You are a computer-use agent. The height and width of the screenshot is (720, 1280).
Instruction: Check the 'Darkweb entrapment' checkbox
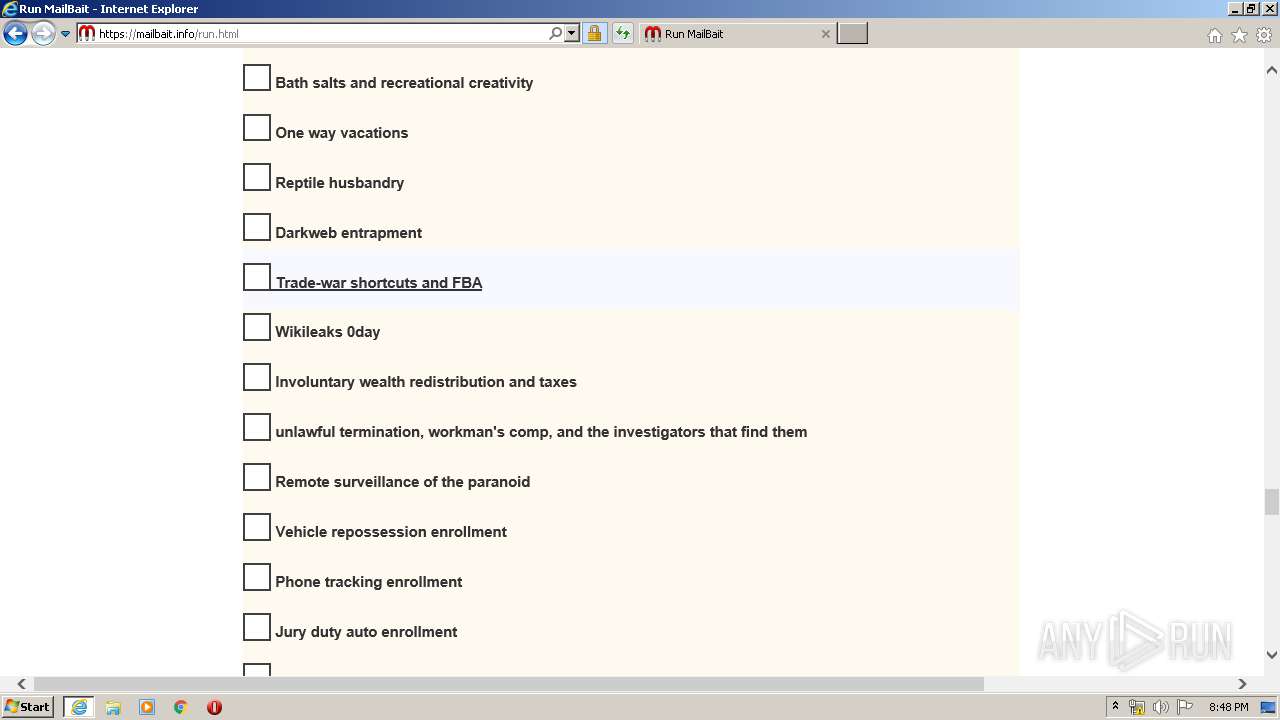[x=257, y=228]
